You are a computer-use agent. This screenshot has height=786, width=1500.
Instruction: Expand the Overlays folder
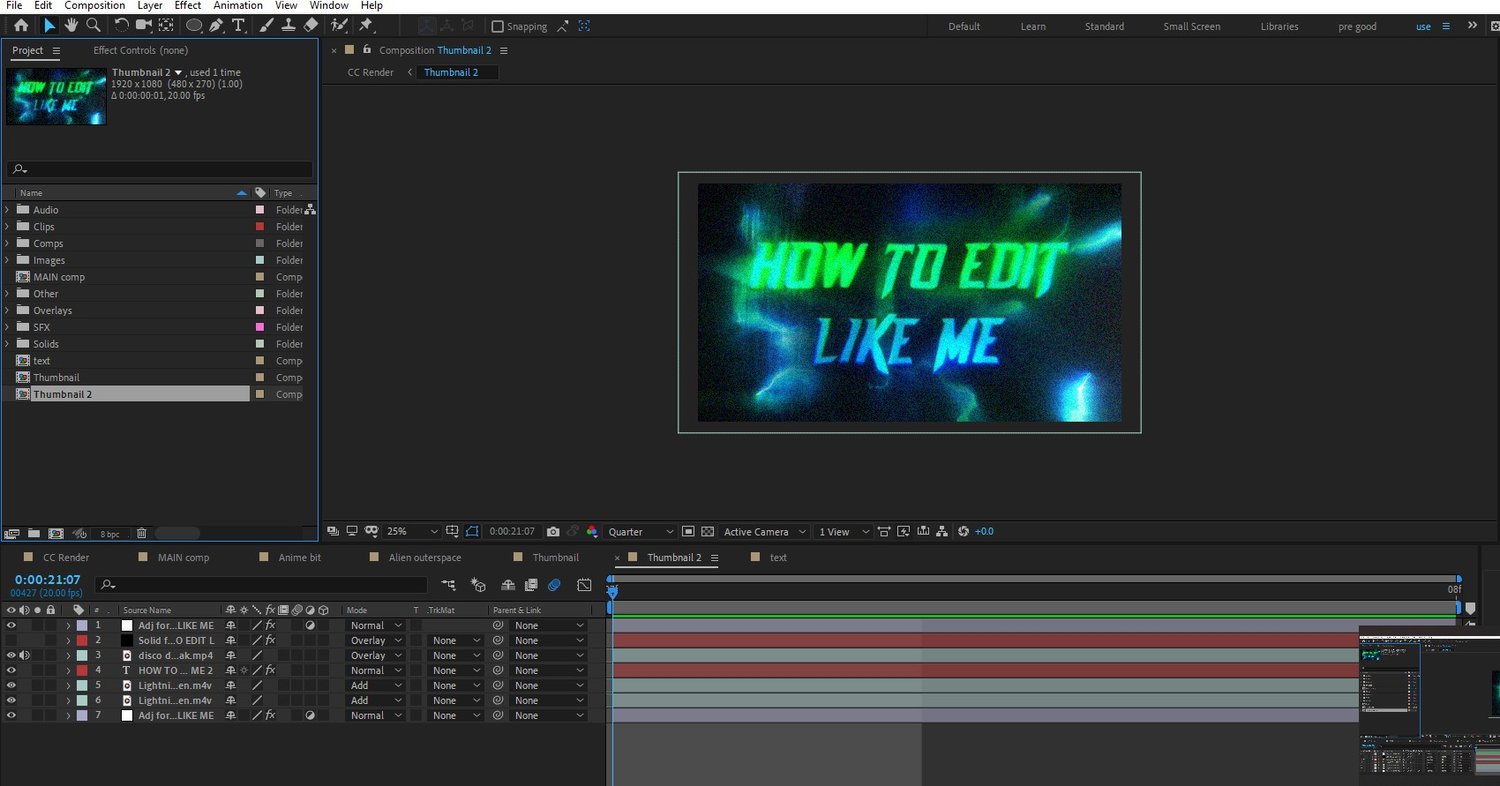tap(7, 310)
